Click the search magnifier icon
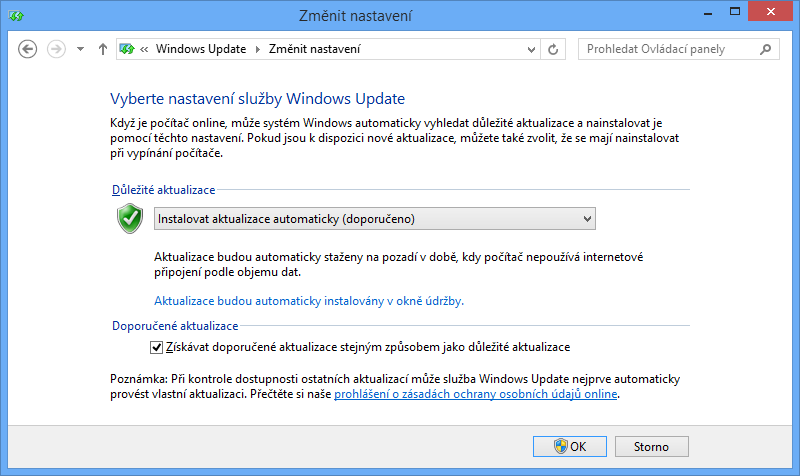 [x=765, y=48]
